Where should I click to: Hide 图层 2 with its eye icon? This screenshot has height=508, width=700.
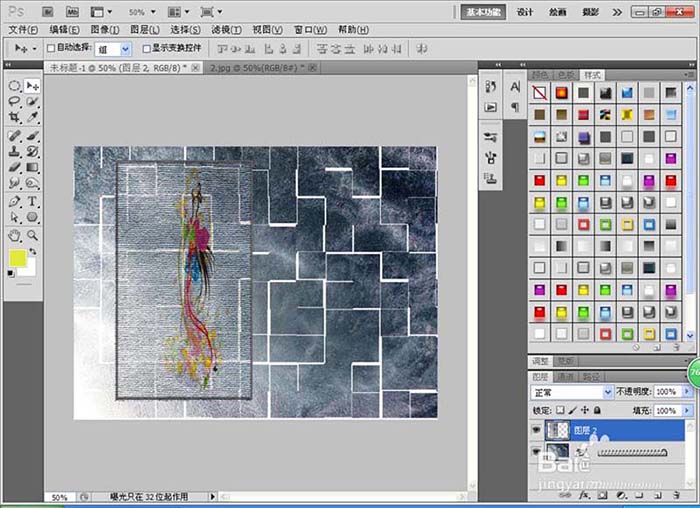[536, 430]
